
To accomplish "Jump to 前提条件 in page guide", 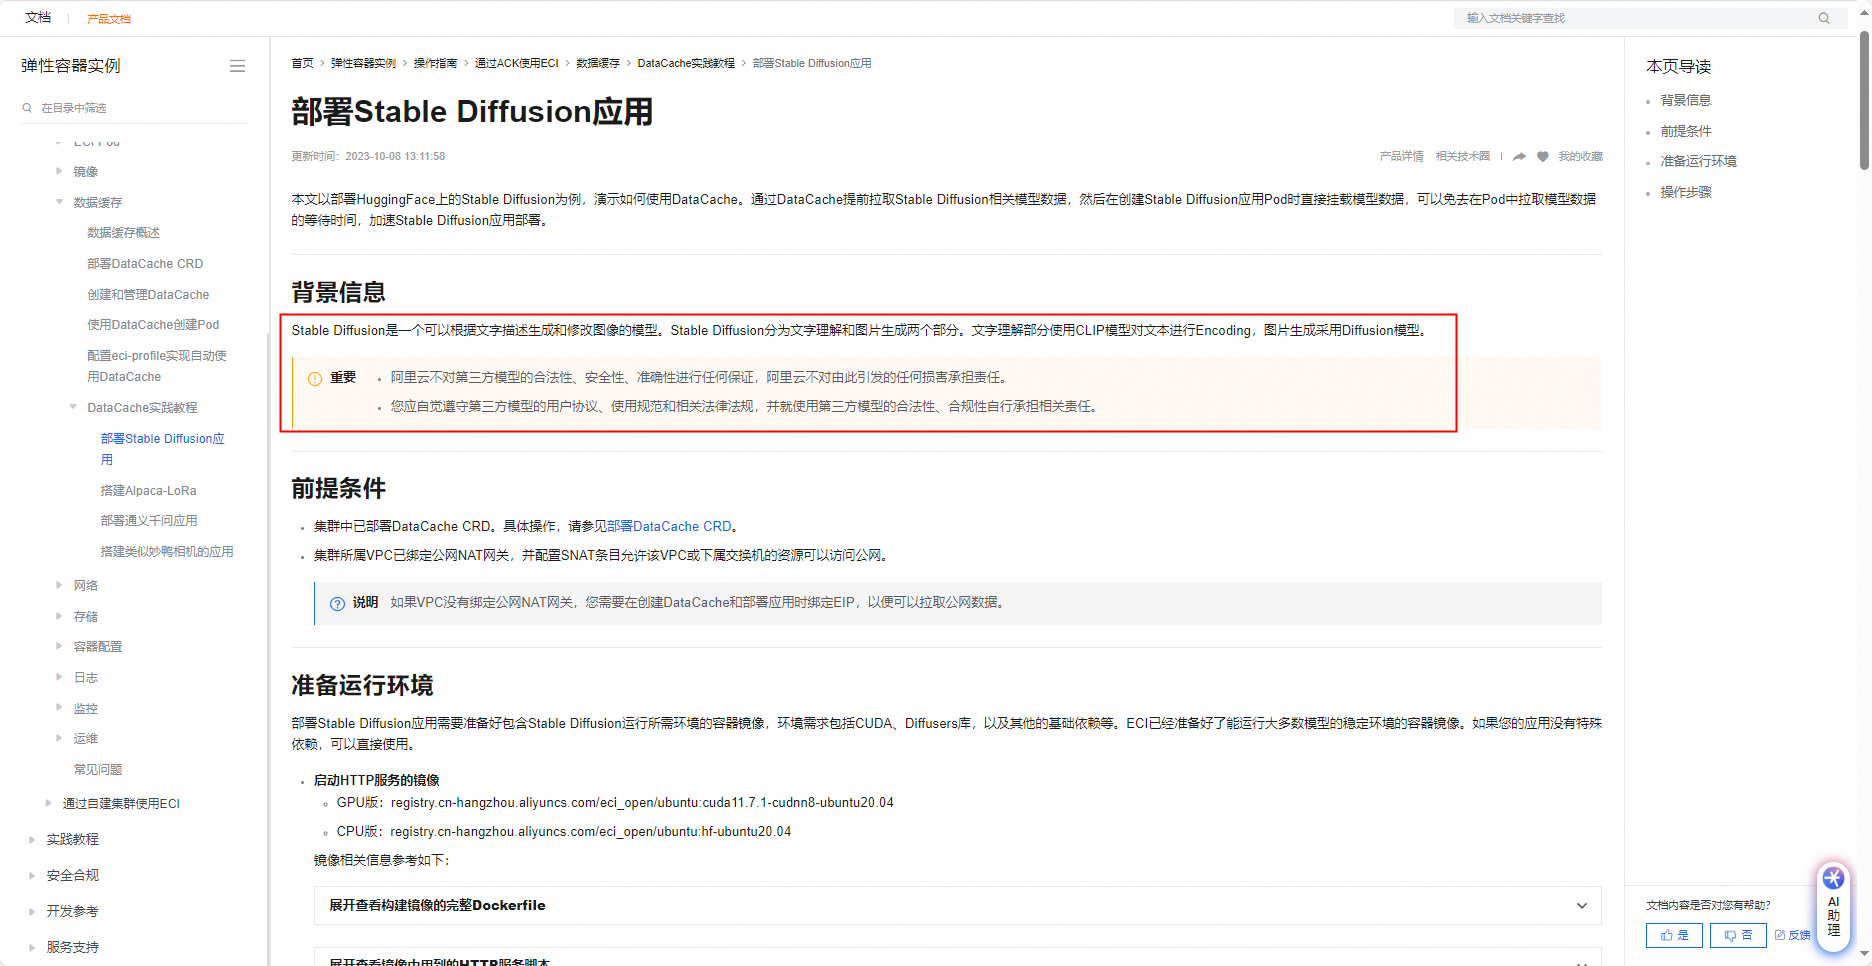I will click(1686, 131).
